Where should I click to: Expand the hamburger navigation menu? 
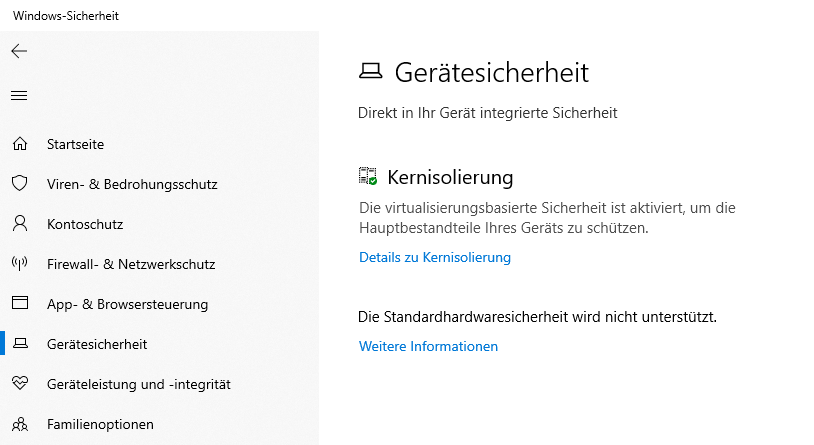pyautogui.click(x=19, y=96)
